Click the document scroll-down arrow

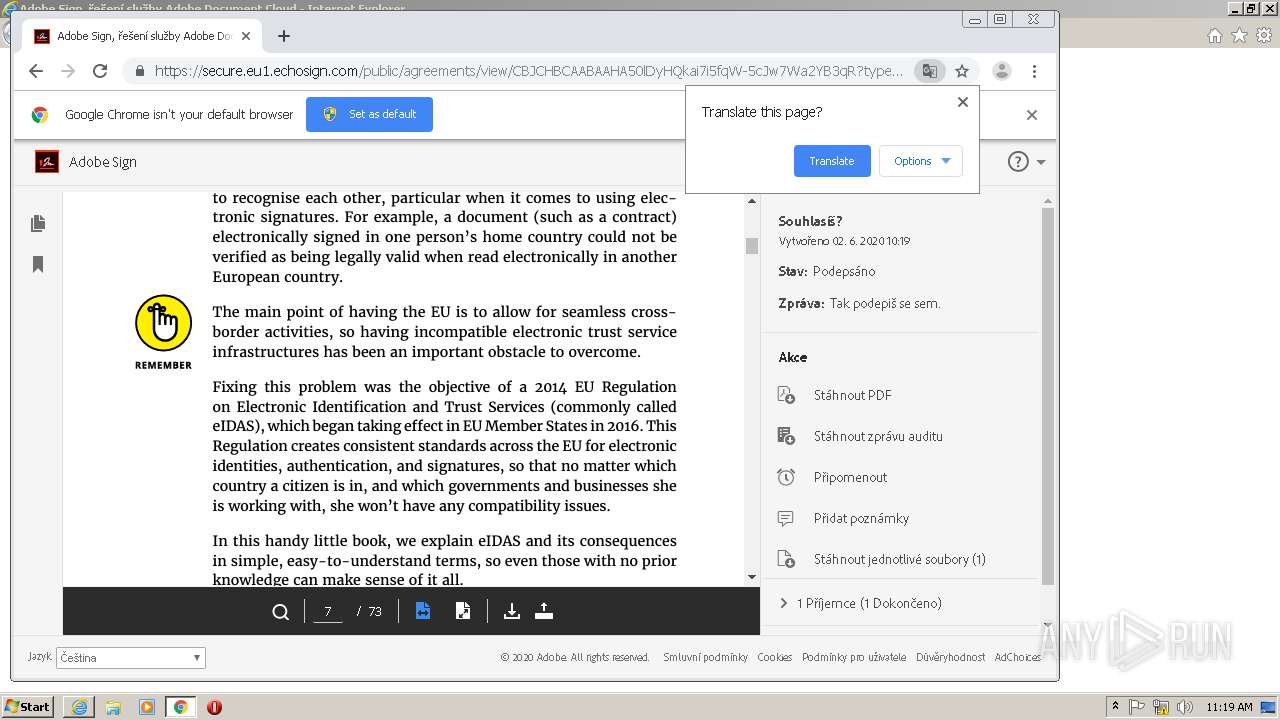click(752, 577)
